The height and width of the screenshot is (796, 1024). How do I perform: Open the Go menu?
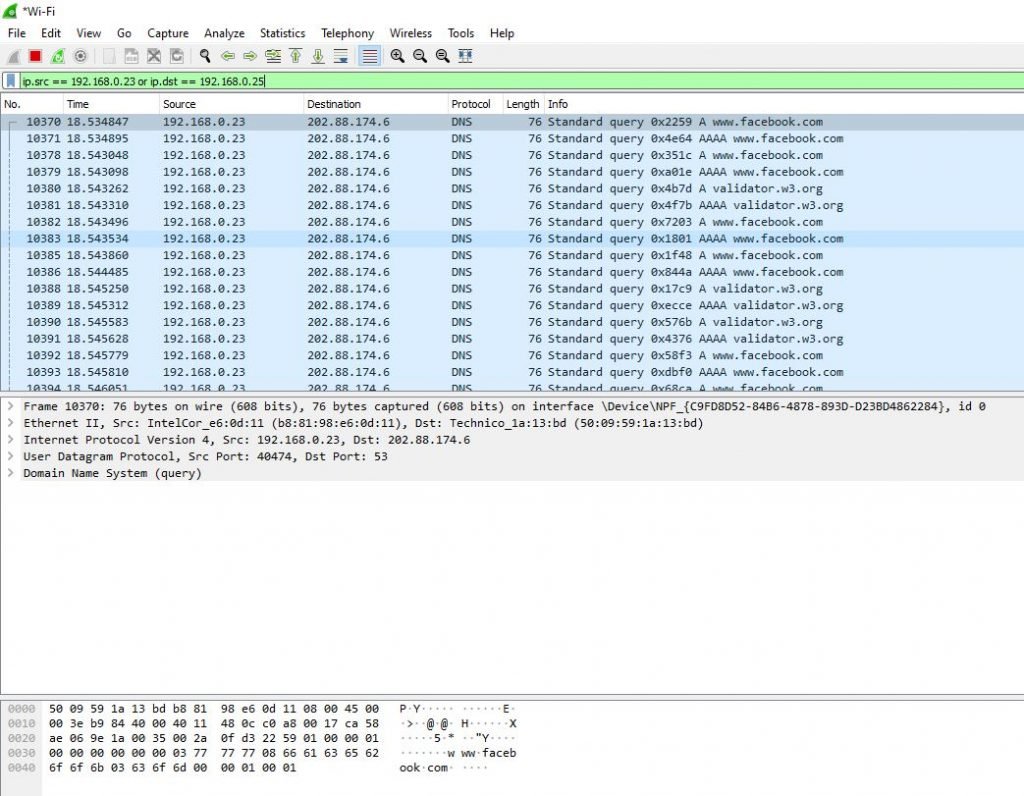coord(124,33)
